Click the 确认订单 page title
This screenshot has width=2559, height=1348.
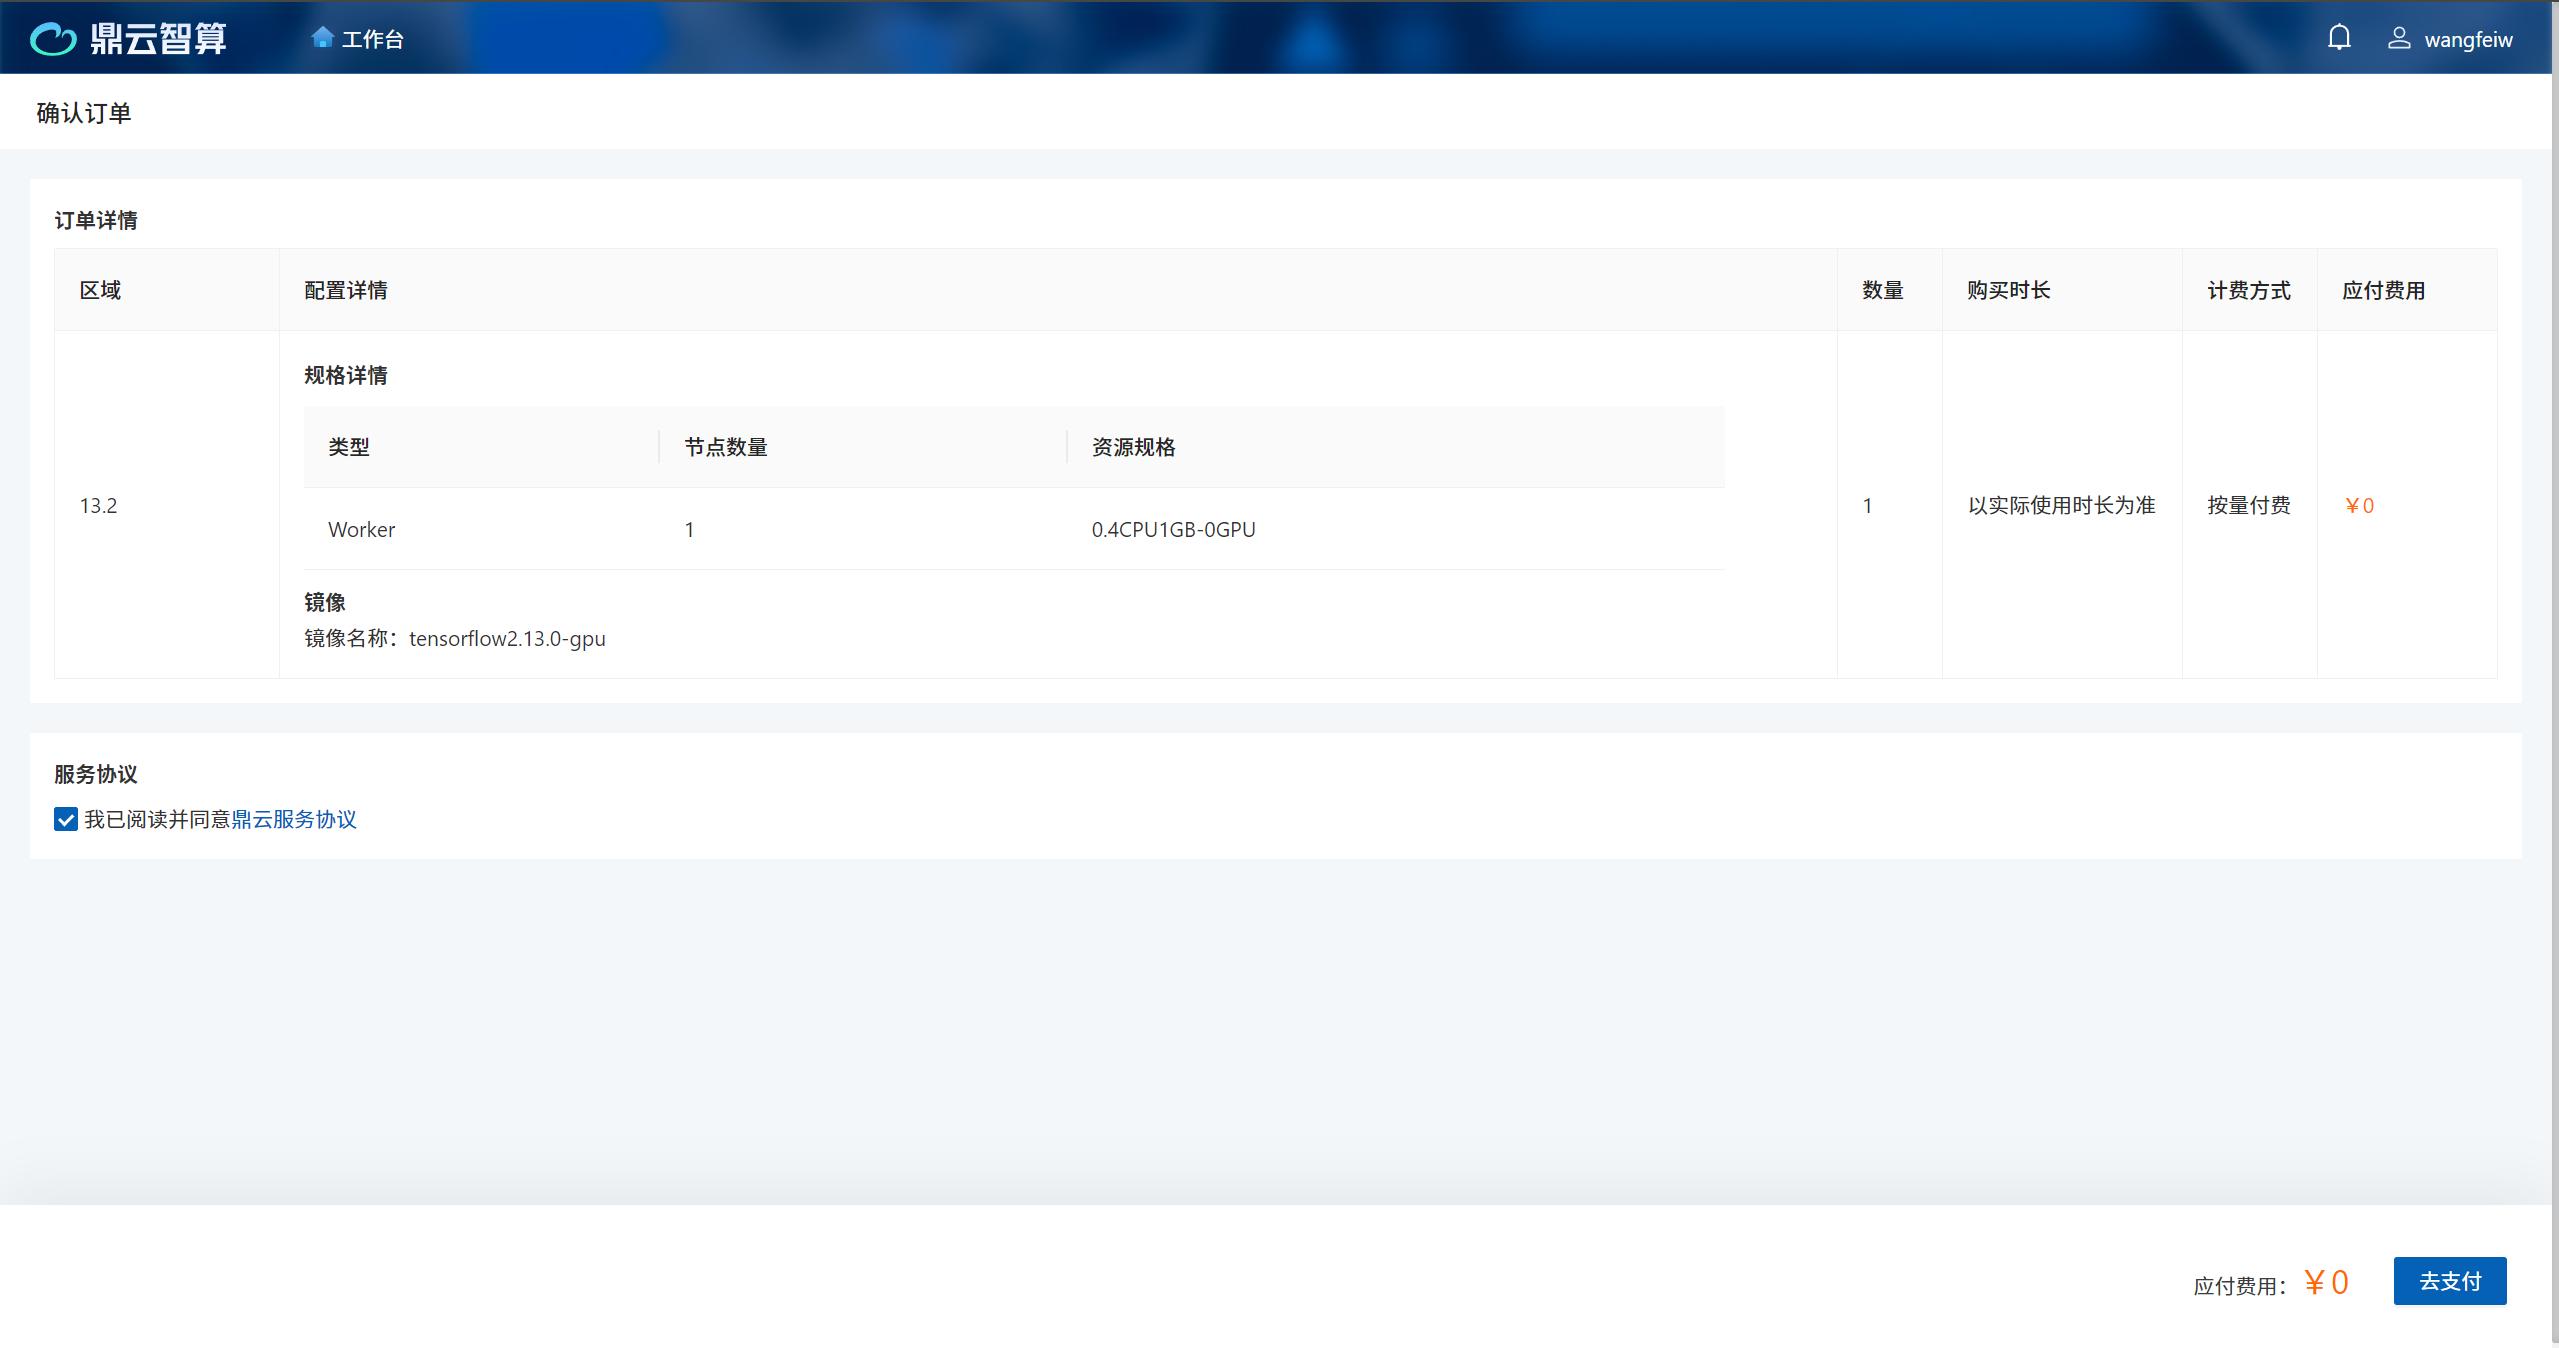84,113
